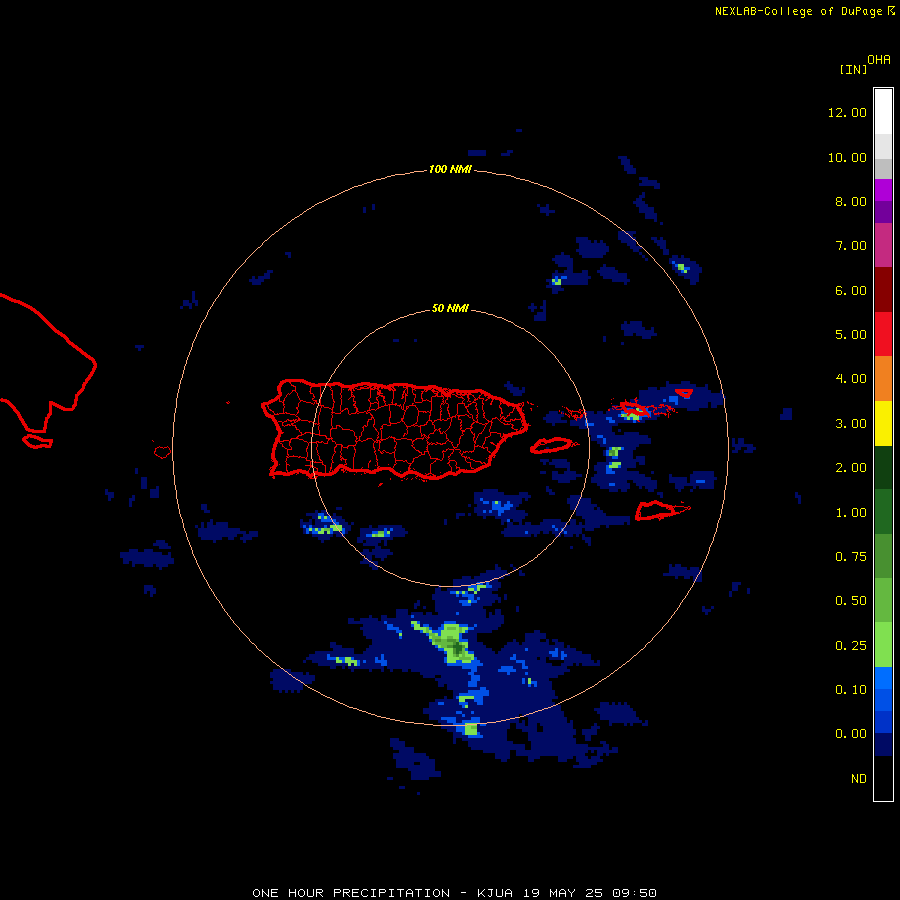The image size is (900, 900).
Task: Click the OHA product label above legend
Action: pos(879,60)
